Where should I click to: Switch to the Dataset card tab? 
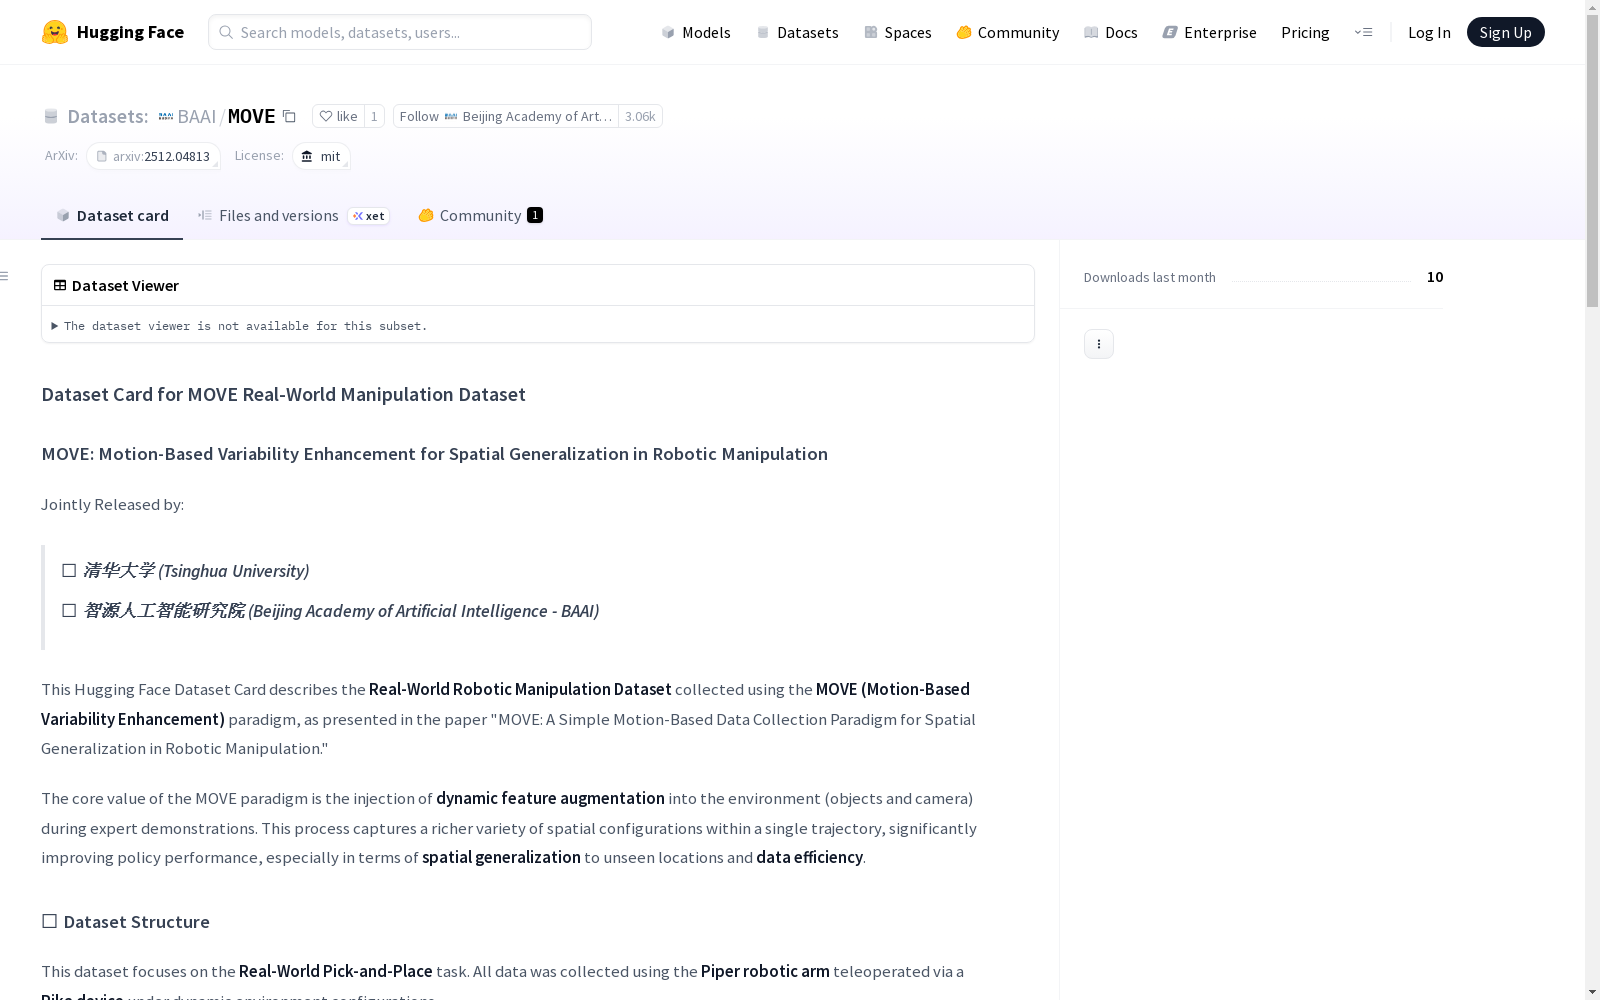(x=112, y=215)
